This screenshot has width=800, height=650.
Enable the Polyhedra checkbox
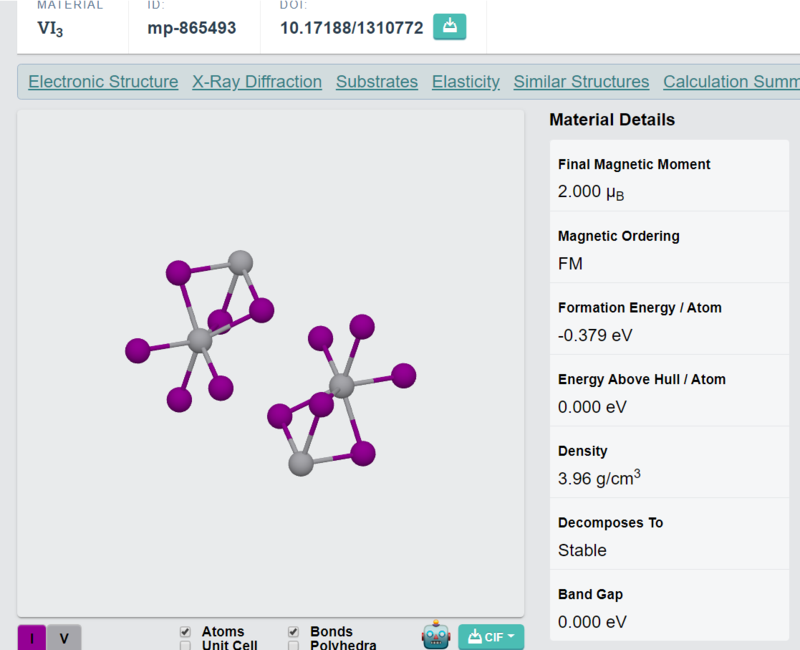click(293, 646)
